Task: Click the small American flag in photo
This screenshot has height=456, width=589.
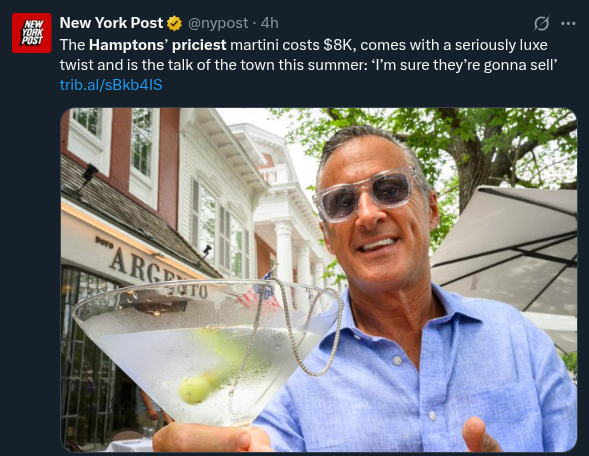Action: coord(259,291)
